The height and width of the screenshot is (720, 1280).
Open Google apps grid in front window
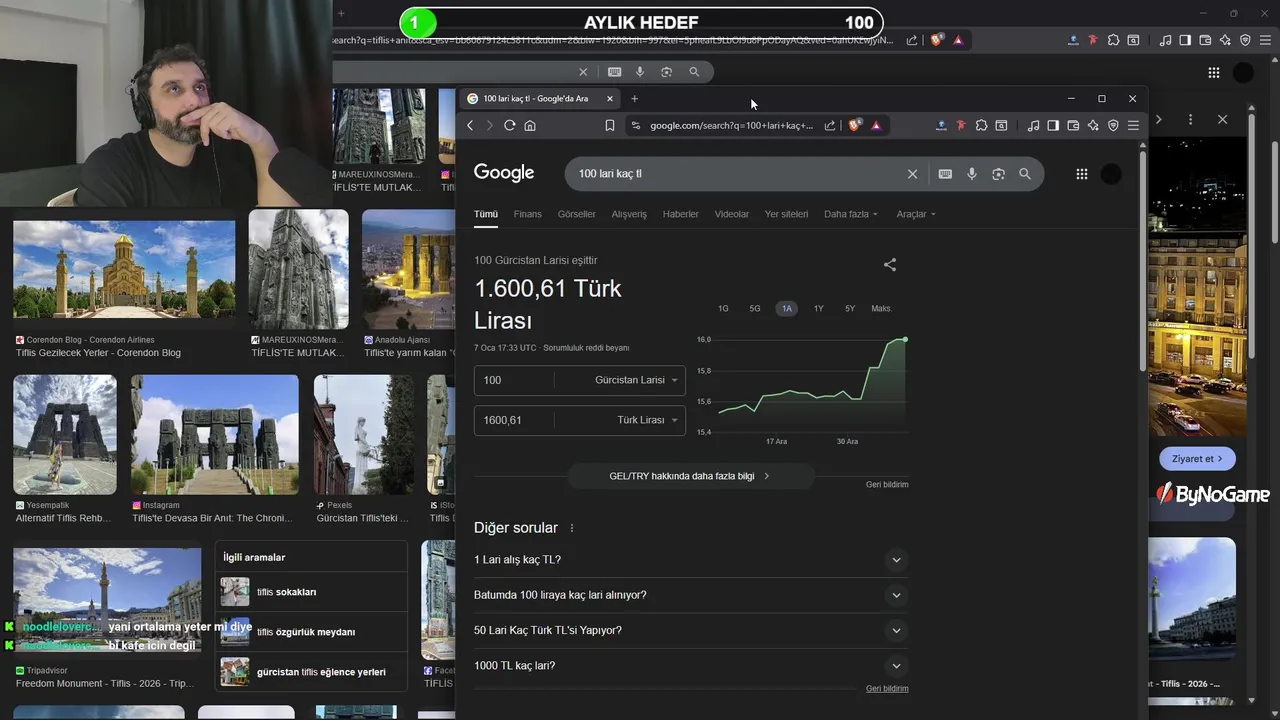[x=1081, y=174]
